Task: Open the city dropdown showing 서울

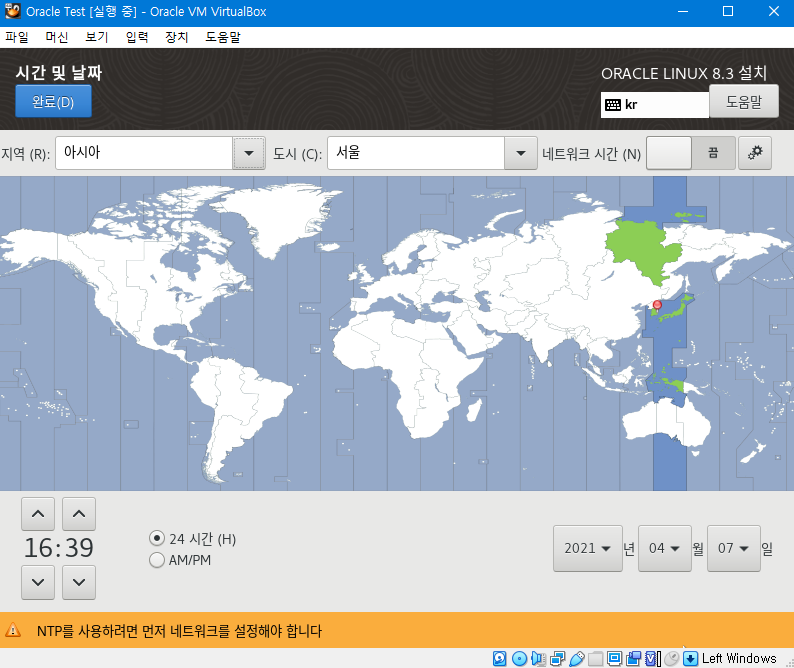Action: click(521, 153)
